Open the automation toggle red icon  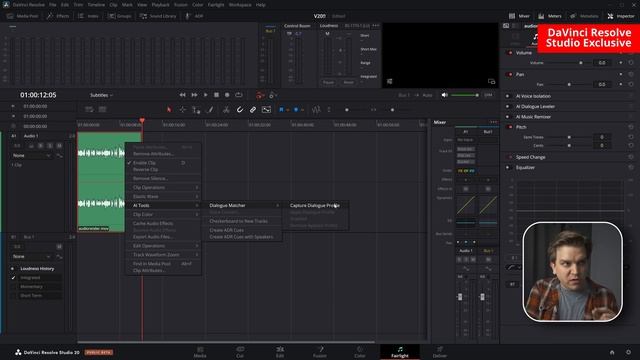259,95
